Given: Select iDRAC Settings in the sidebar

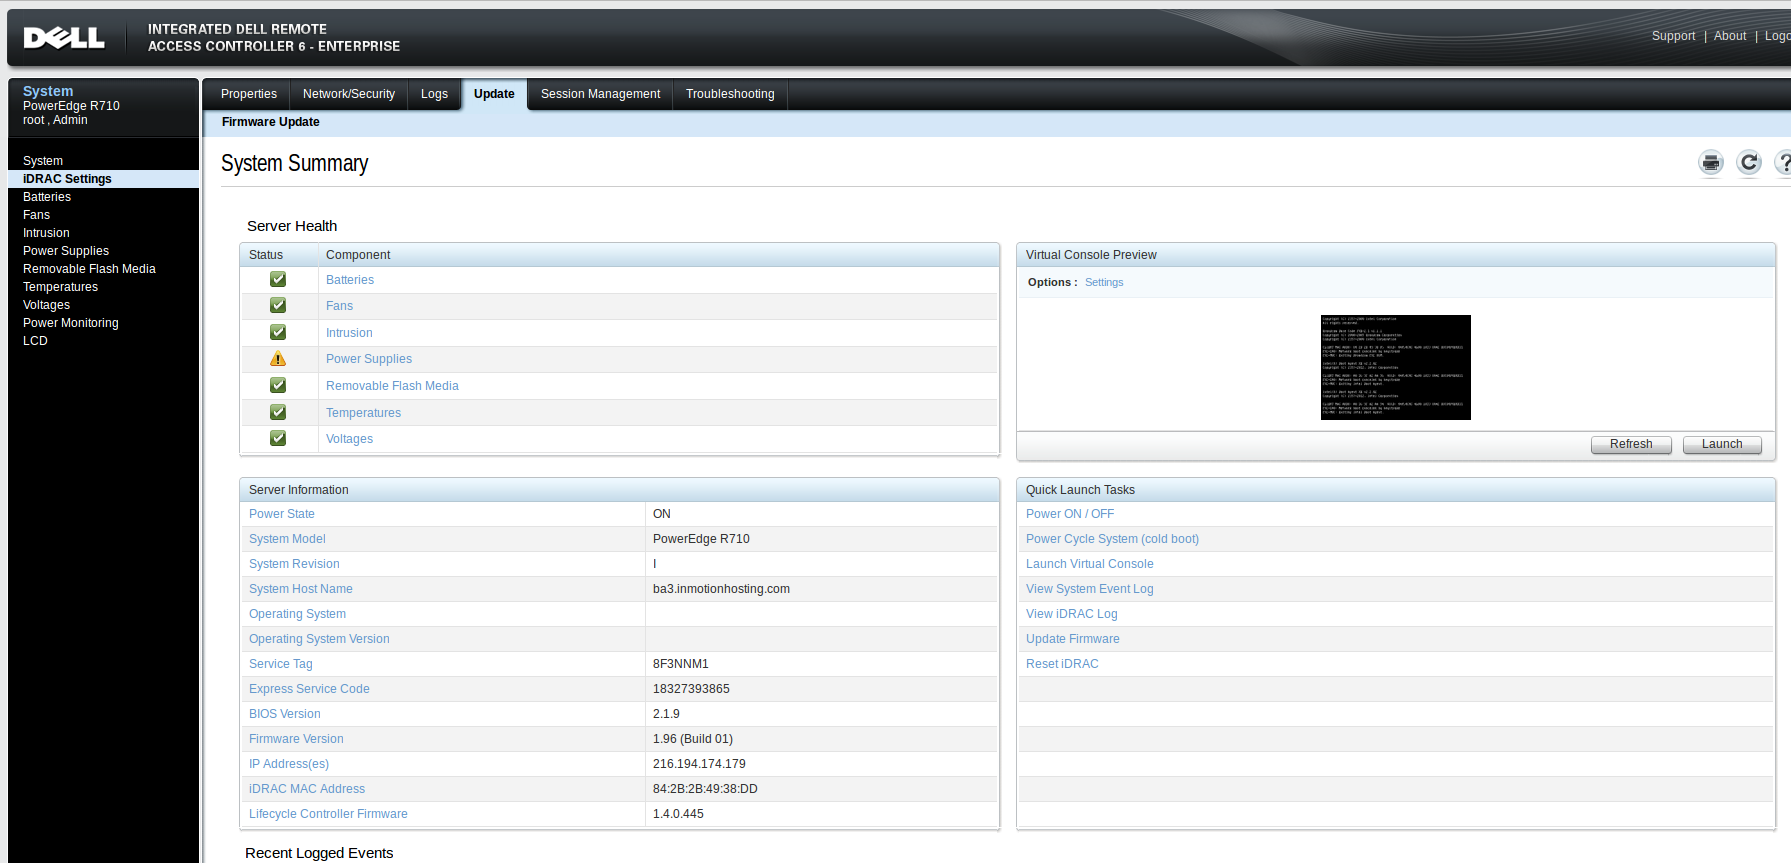Looking at the screenshot, I should pyautogui.click(x=67, y=179).
